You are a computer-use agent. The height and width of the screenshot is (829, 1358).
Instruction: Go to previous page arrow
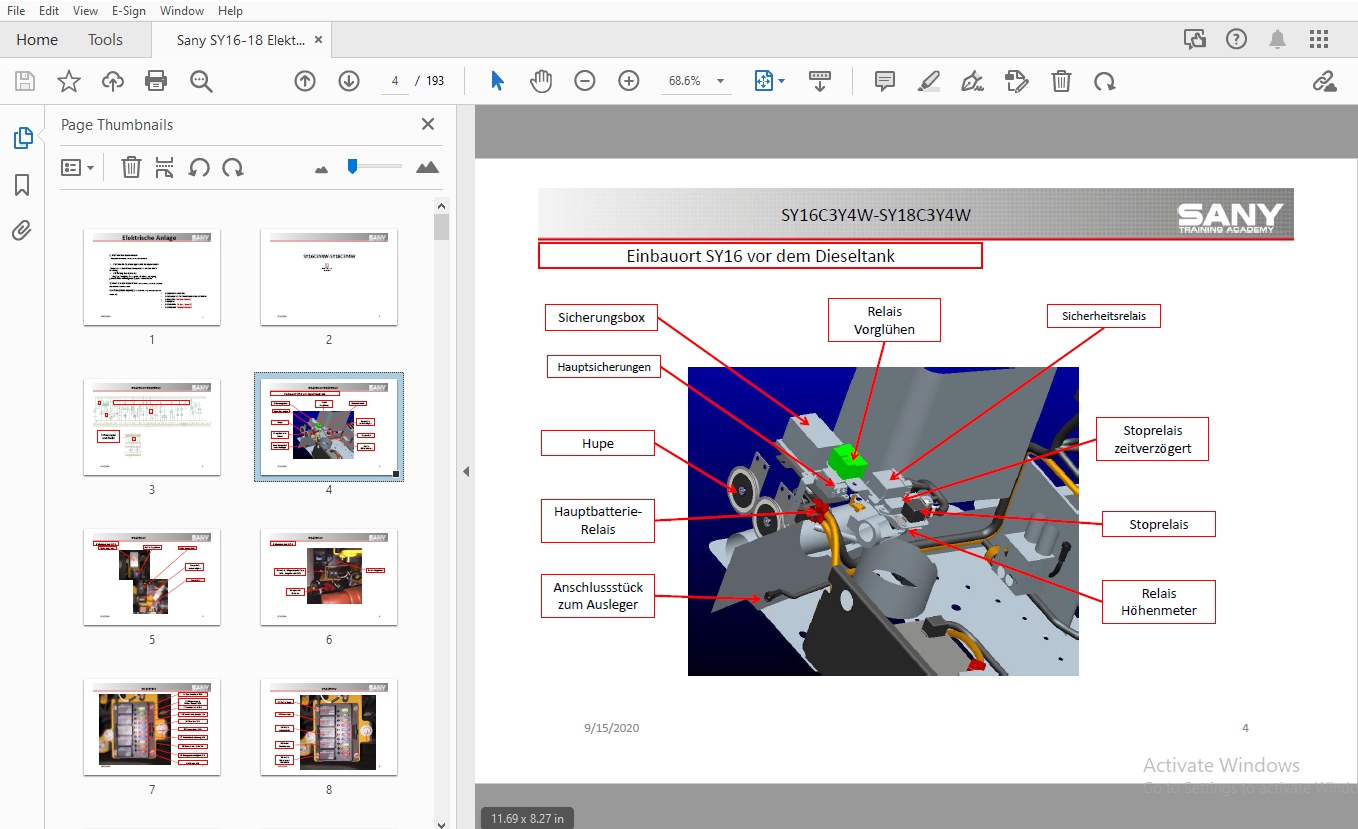pyautogui.click(x=305, y=81)
